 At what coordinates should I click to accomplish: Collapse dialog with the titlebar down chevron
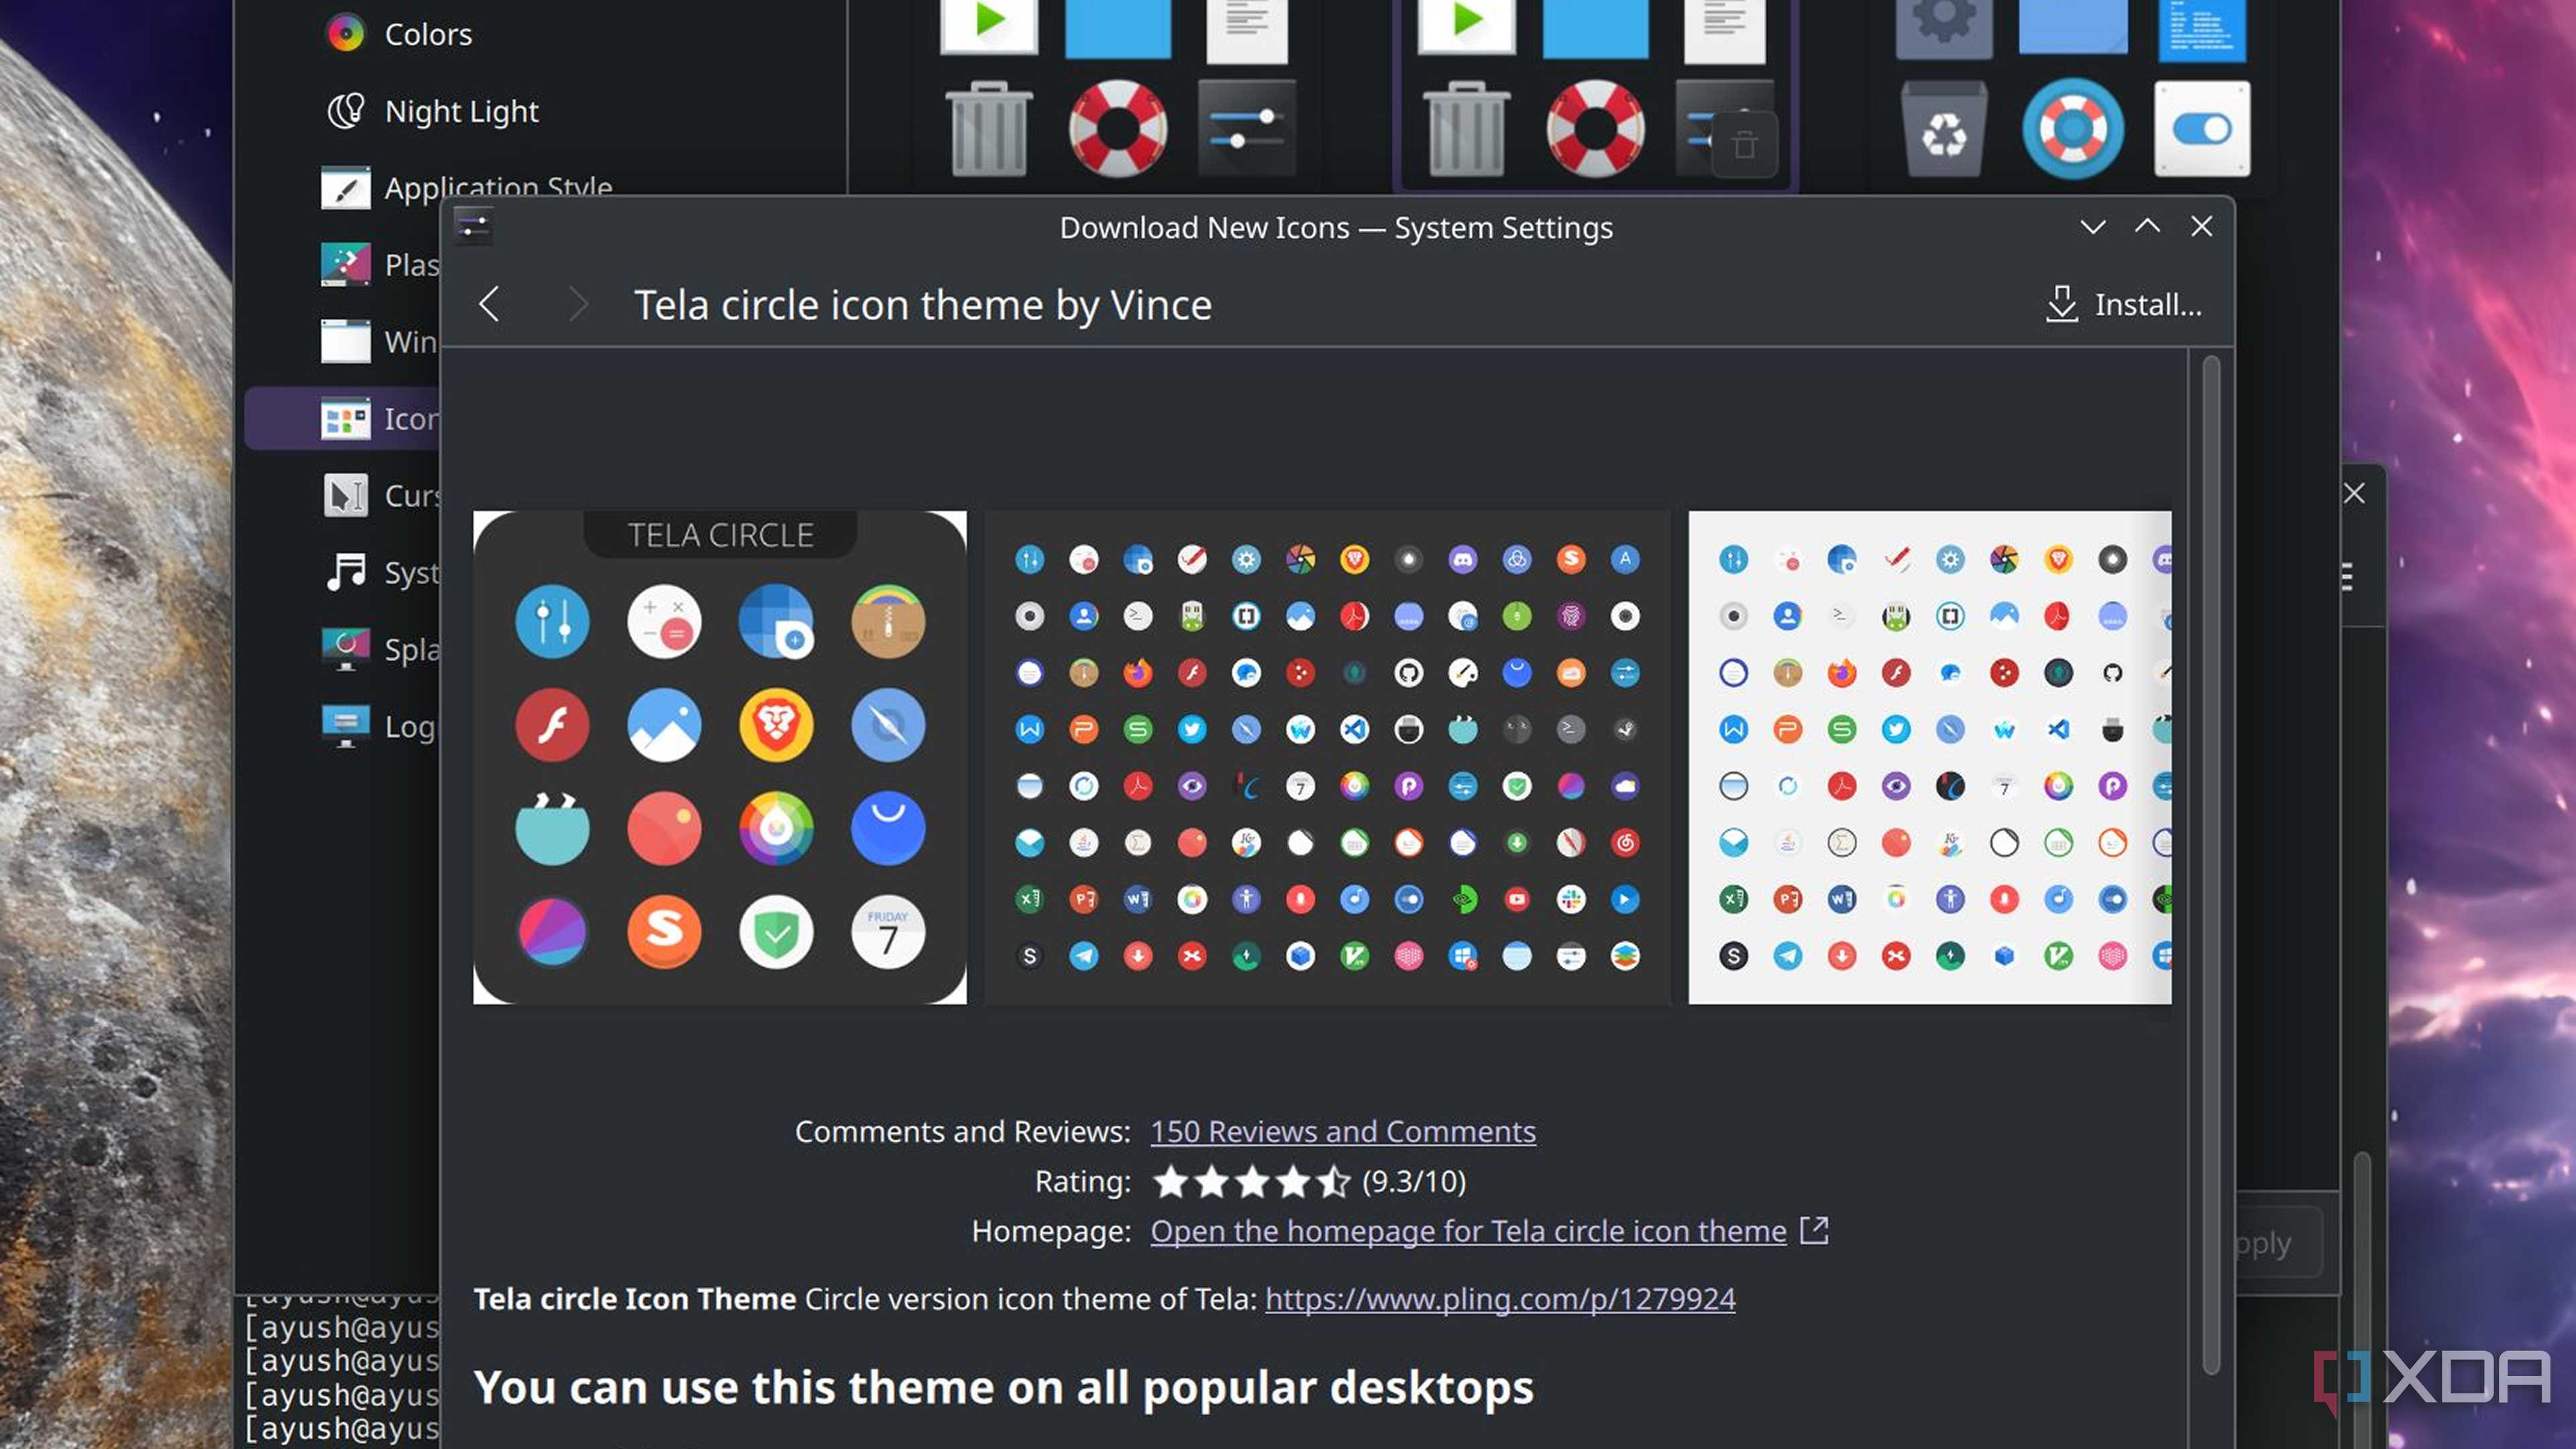(x=2093, y=227)
